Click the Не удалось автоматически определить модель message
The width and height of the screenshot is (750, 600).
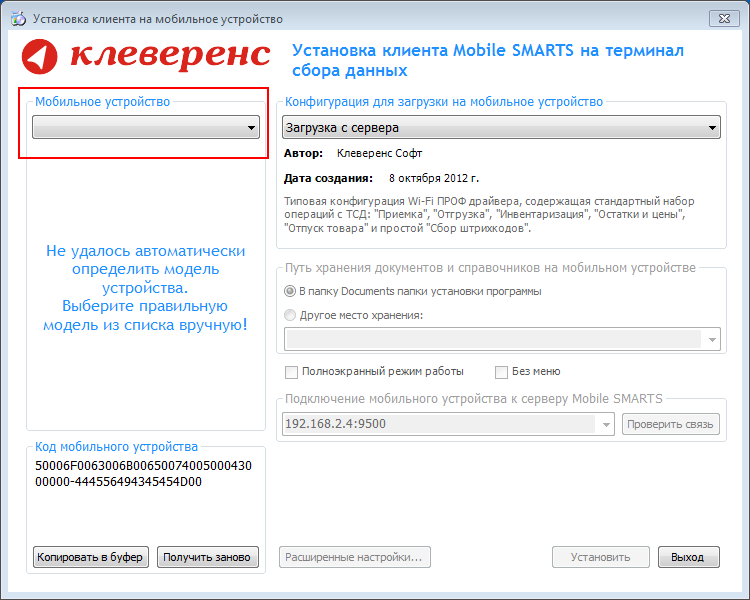click(x=145, y=288)
